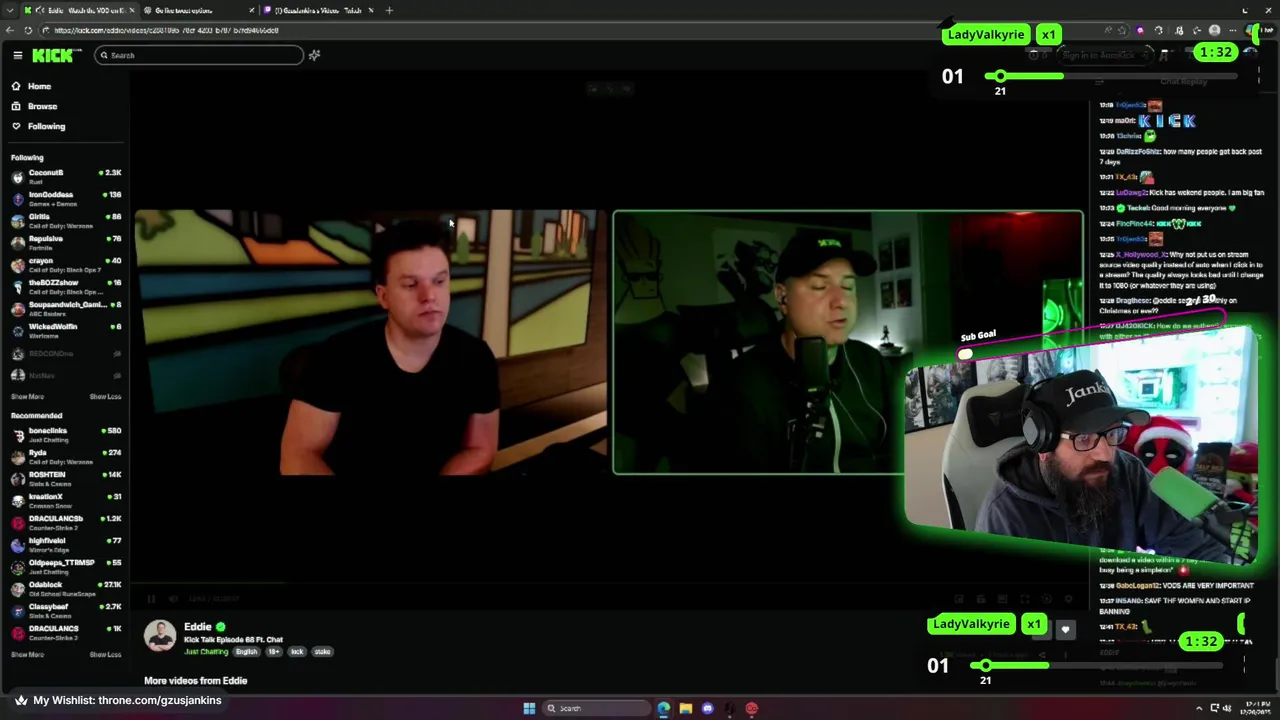Open theBOZZshow channel avatar

[17, 286]
